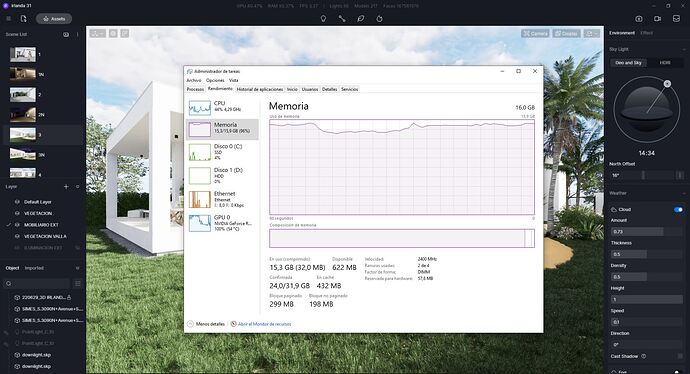The height and width of the screenshot is (374, 690).
Task: Select the ILUMINACION EXT layer
Action: (x=43, y=248)
